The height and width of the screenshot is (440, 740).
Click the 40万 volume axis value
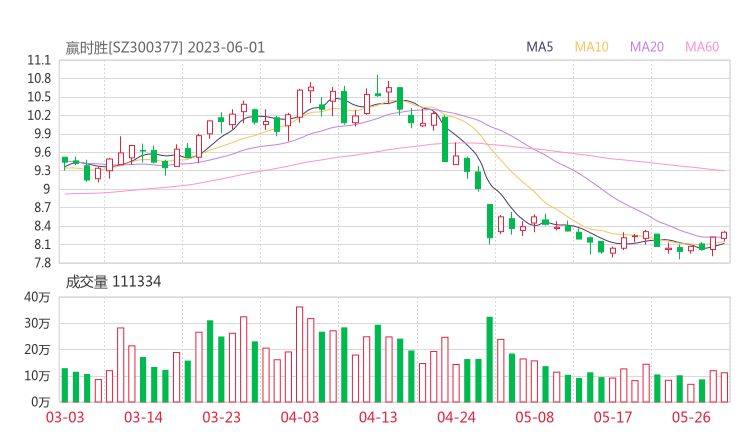point(37,297)
